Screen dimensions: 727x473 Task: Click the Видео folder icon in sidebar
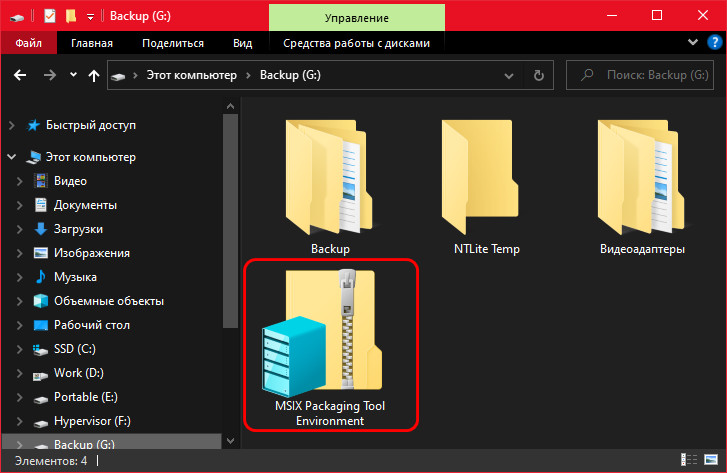coord(41,181)
